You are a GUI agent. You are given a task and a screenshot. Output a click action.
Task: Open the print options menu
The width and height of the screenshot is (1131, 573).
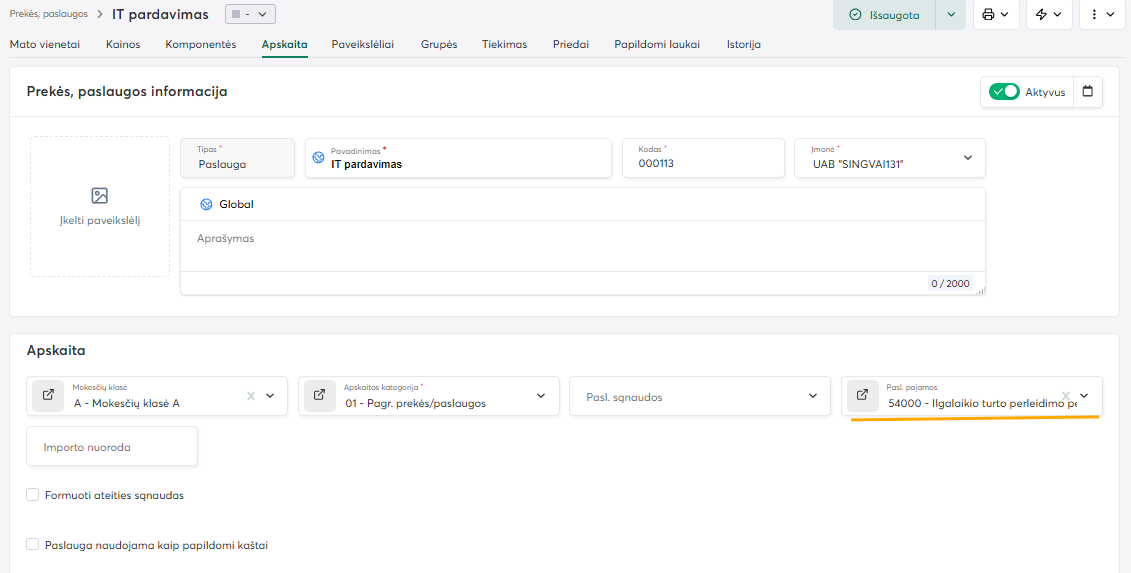(994, 15)
